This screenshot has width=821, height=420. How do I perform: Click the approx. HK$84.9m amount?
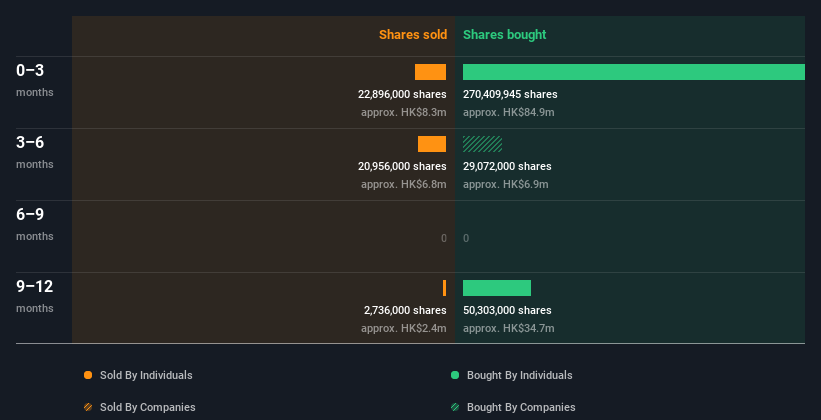coord(508,113)
